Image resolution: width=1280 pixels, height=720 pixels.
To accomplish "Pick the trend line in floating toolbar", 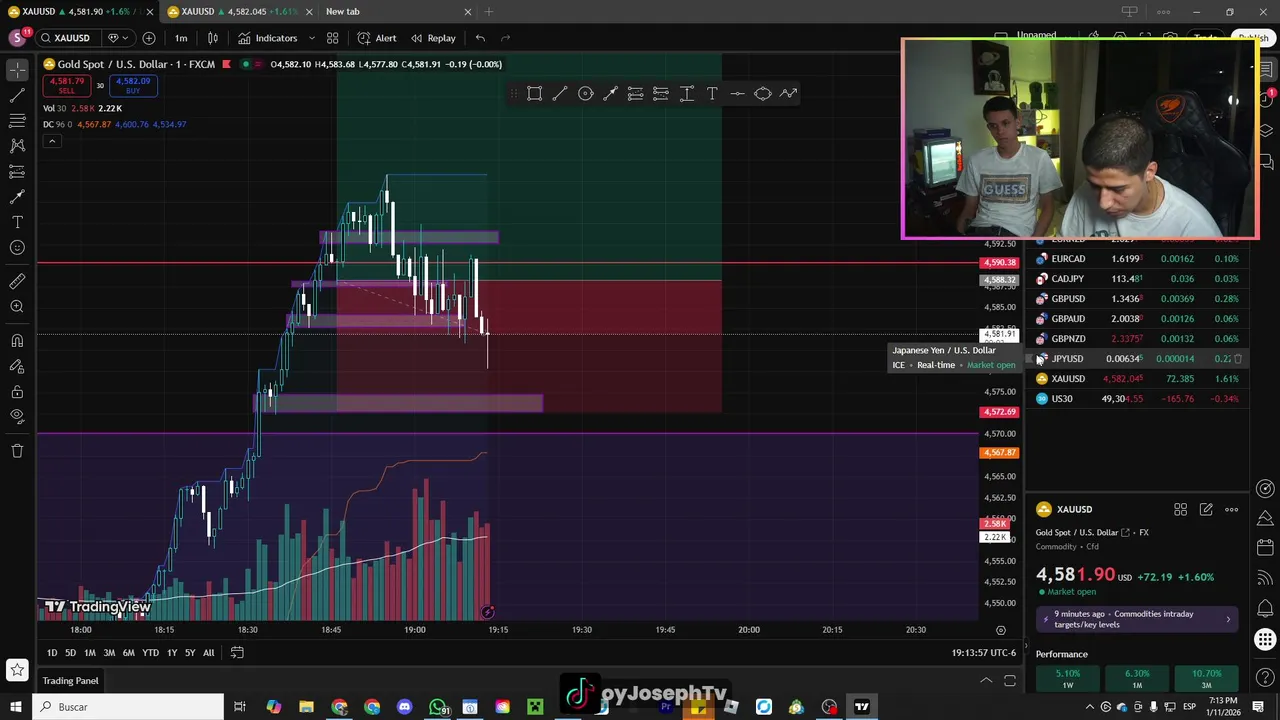I will tap(560, 94).
